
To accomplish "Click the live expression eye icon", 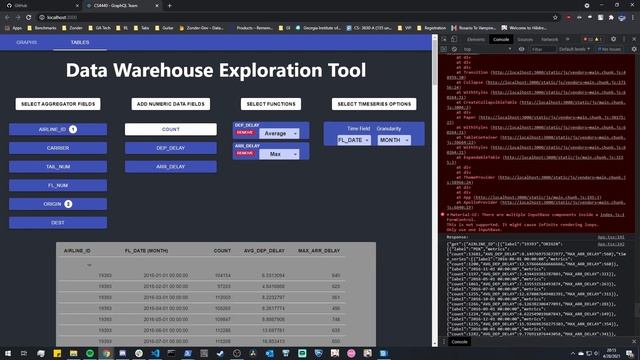I will [x=521, y=49].
